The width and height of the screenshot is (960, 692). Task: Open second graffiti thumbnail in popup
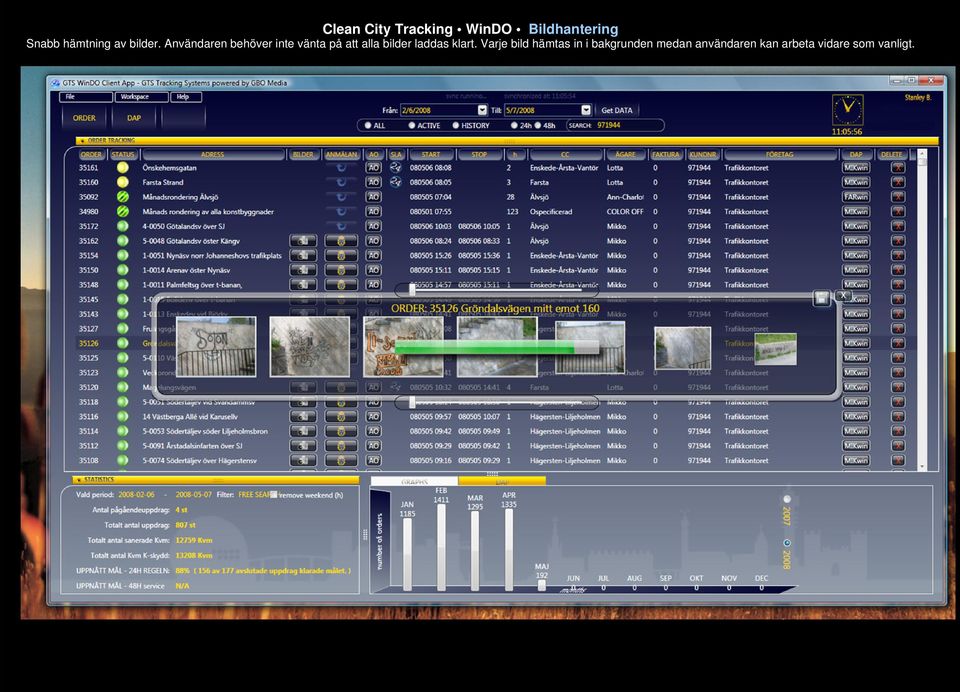coord(310,346)
